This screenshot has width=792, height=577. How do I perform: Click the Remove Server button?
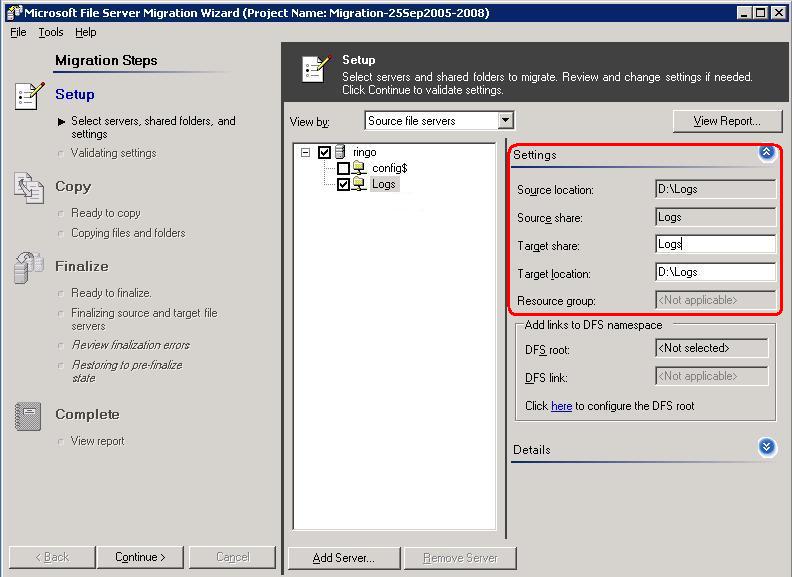(460, 558)
